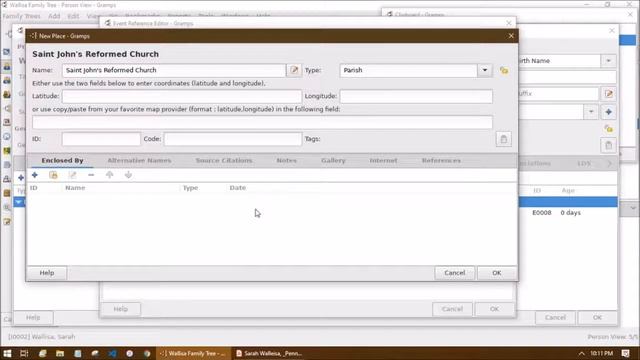Click the Longitude input field
This screenshot has width=640, height=360.
coord(416,96)
